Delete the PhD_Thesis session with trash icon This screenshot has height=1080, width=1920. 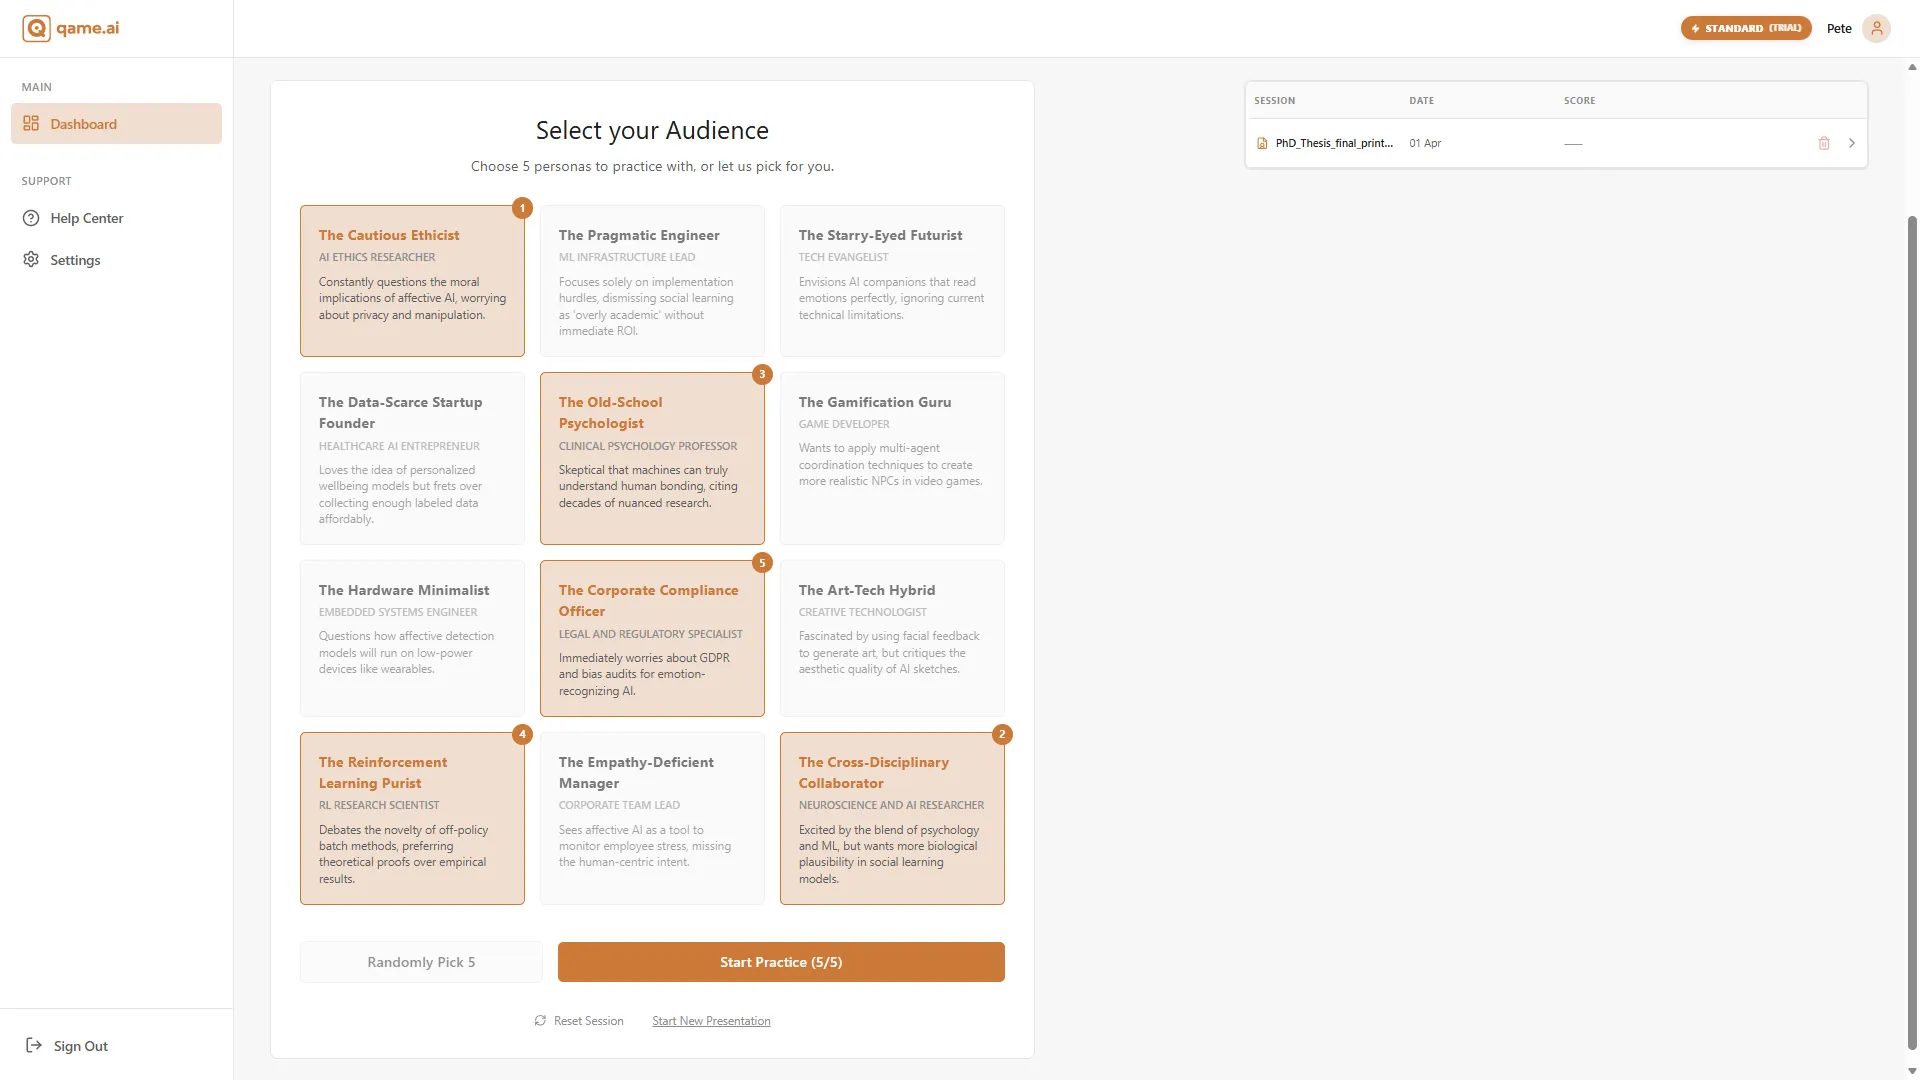pos(1824,143)
